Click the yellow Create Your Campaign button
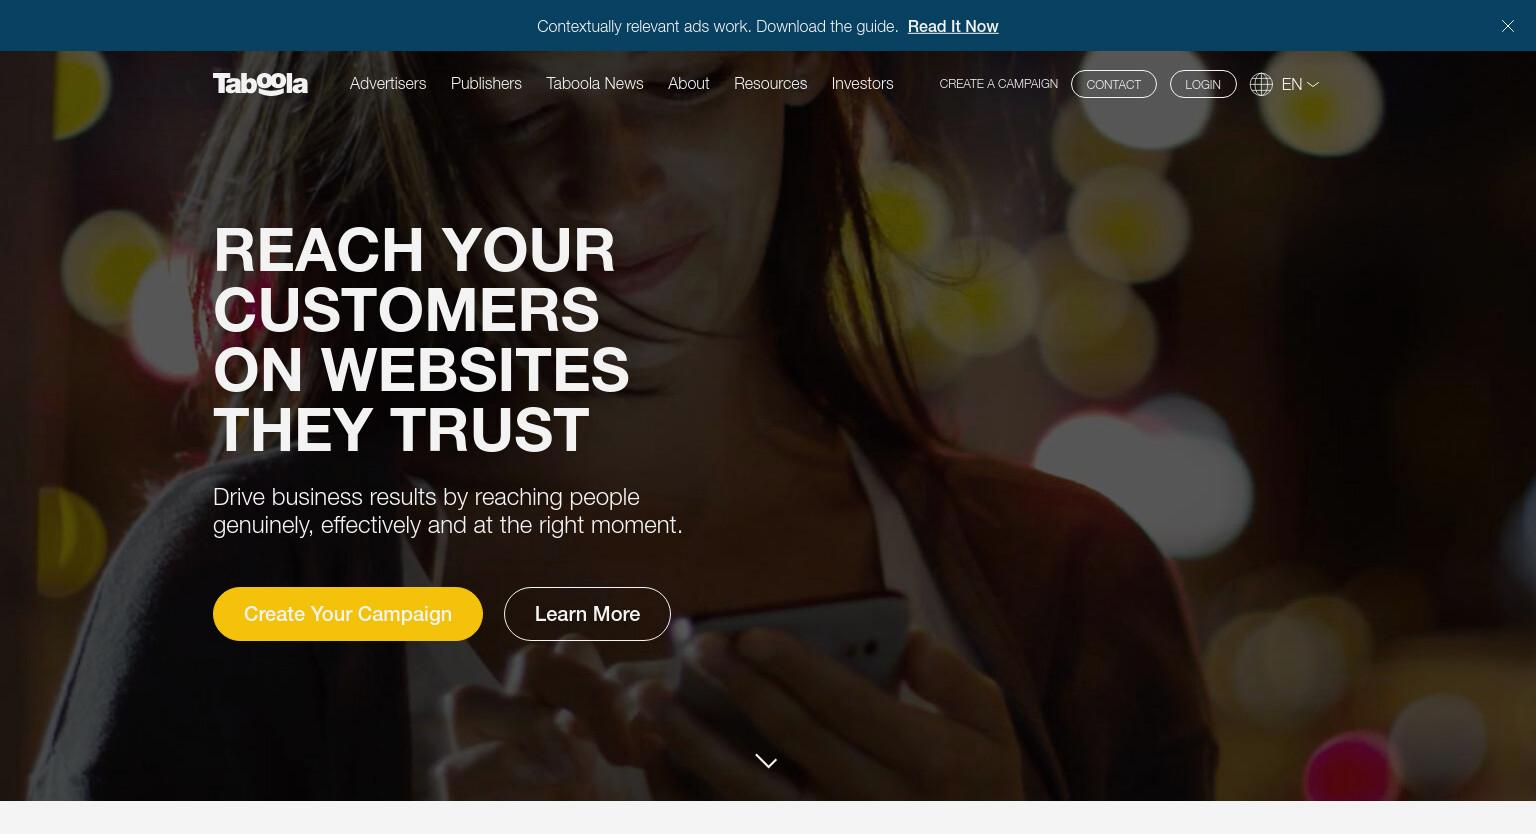The height and width of the screenshot is (834, 1536). (x=348, y=614)
